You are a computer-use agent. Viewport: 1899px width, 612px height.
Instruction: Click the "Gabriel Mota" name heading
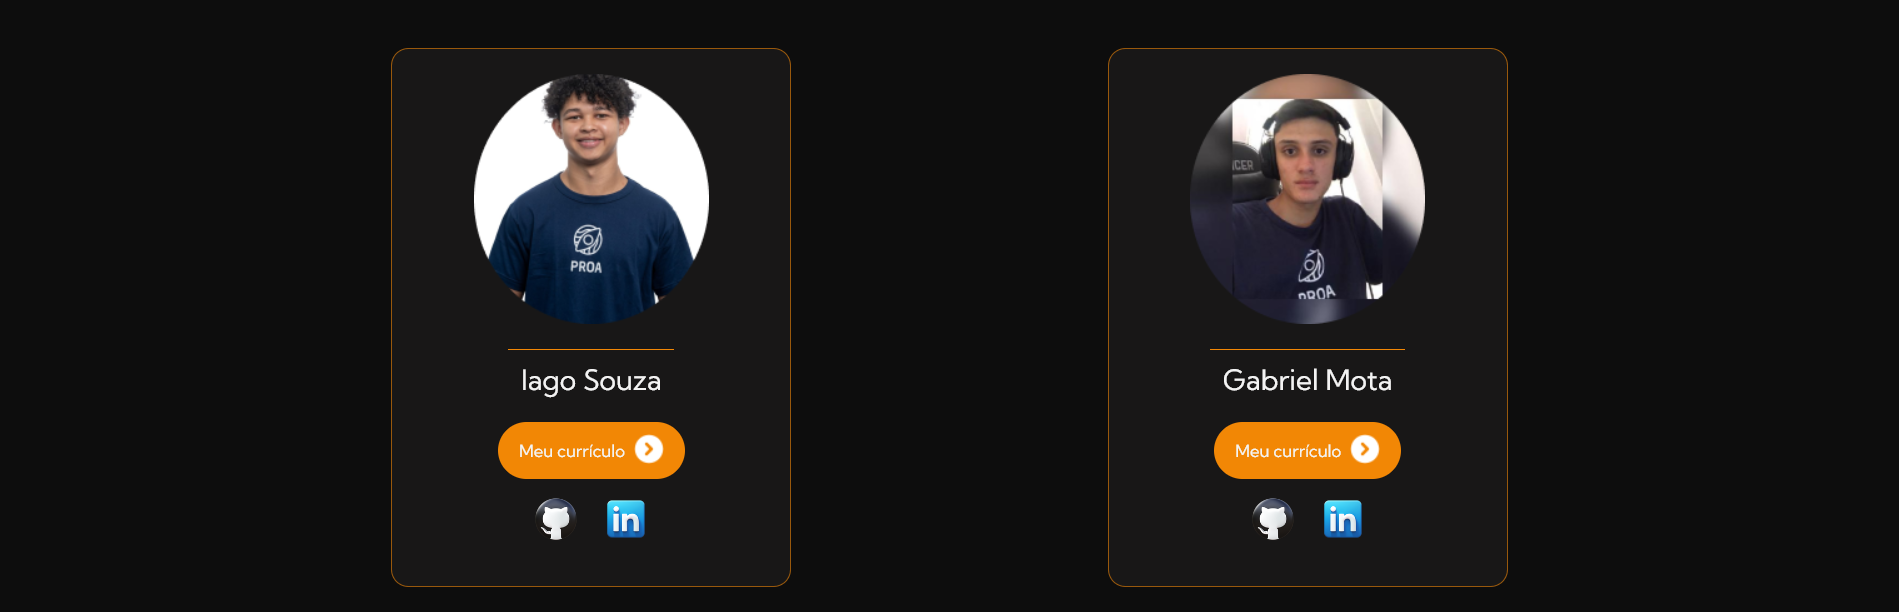coord(1307,381)
